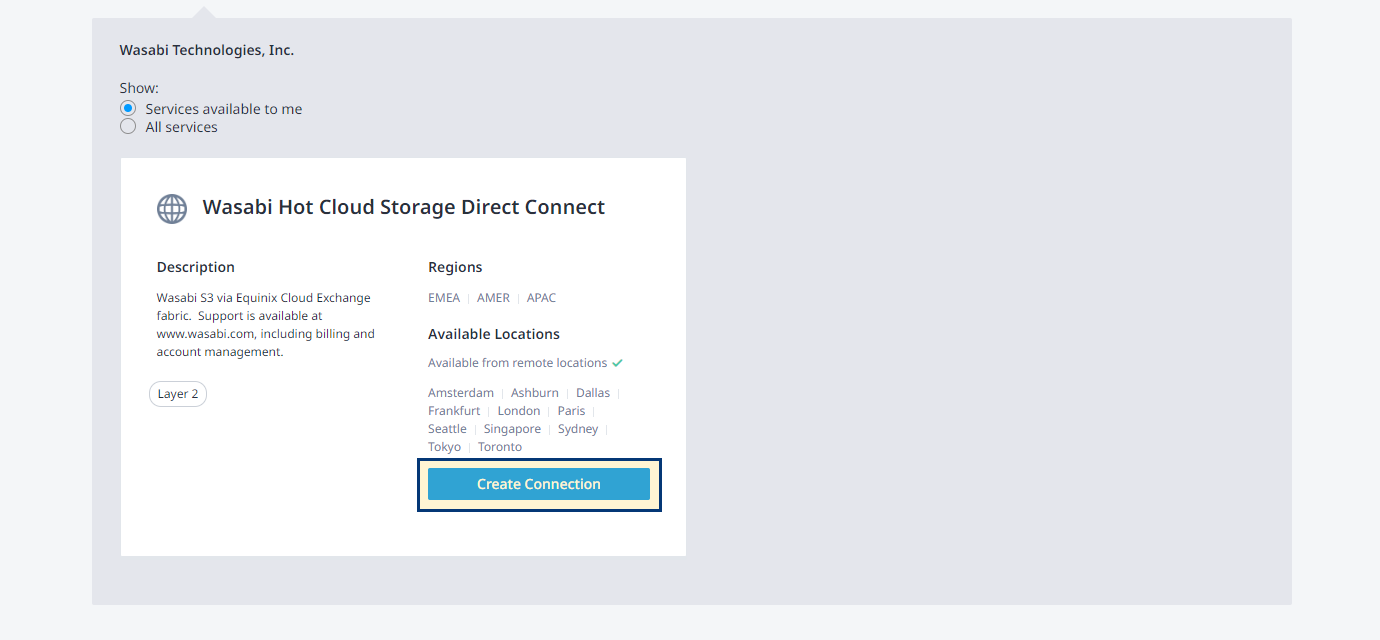Click the APAC region
The height and width of the screenshot is (640, 1380).
541,298
